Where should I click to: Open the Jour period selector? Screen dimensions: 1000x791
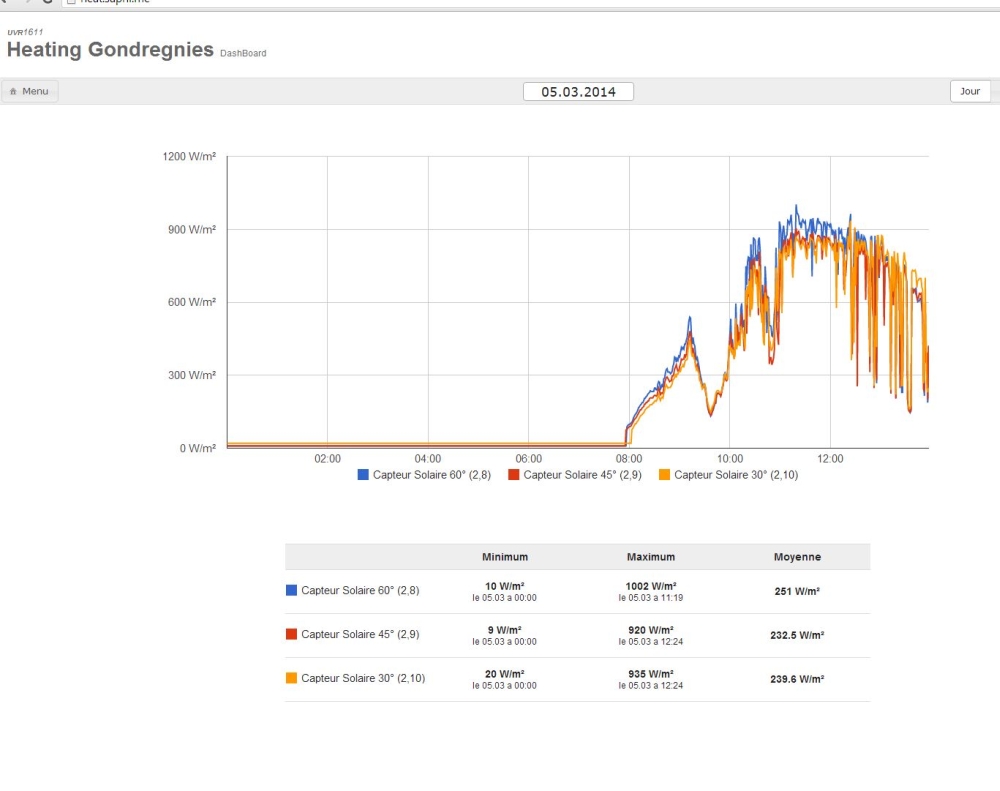(x=969, y=91)
